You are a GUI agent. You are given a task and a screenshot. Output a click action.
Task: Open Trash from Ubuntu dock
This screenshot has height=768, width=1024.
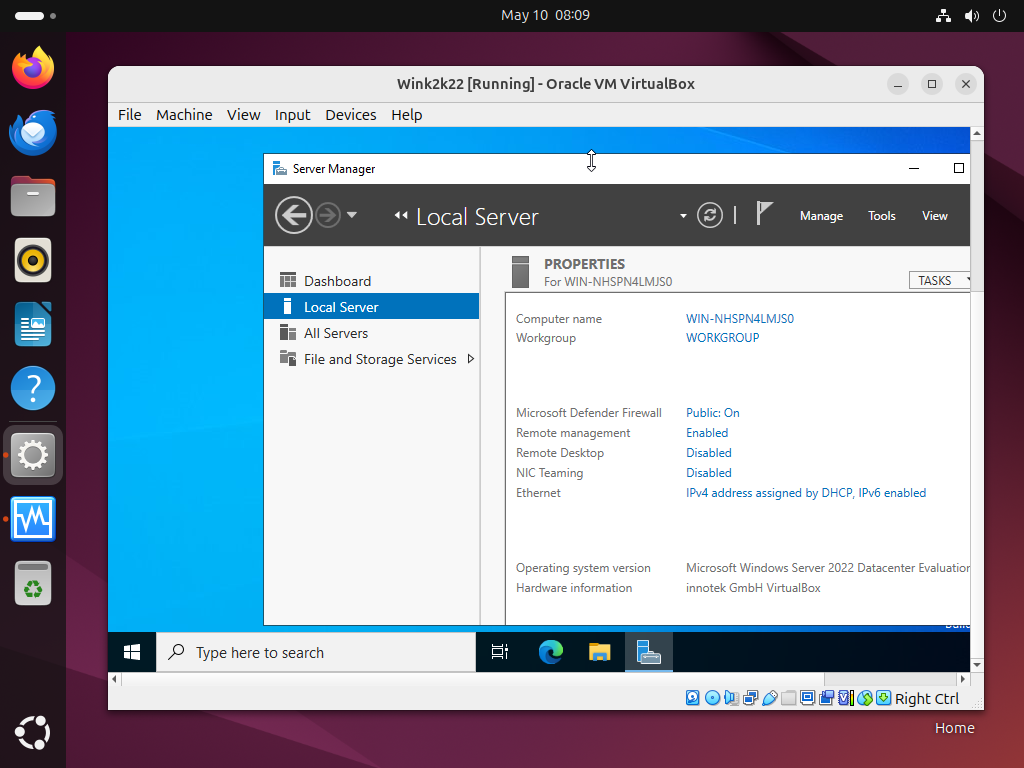pos(33,583)
